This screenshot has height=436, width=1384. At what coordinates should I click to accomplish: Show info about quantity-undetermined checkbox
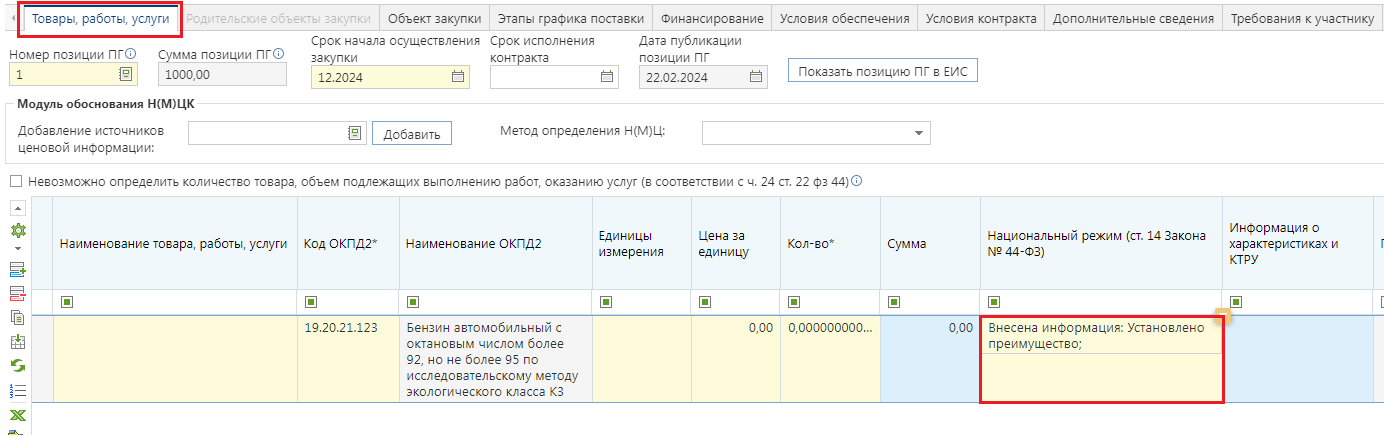point(857,181)
